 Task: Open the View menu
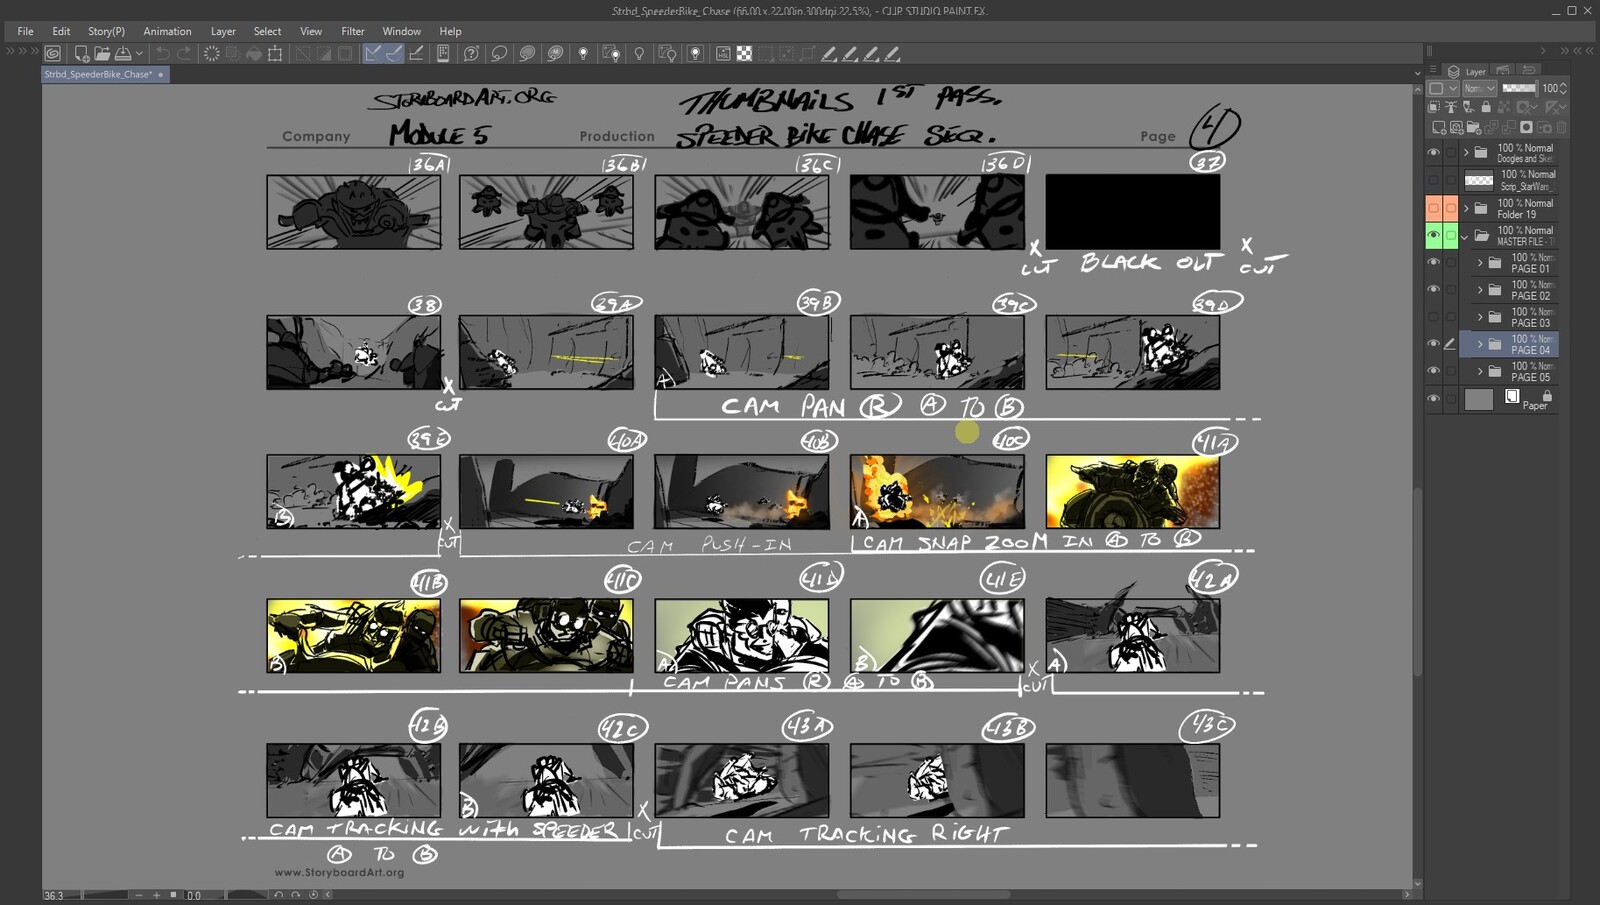311,31
